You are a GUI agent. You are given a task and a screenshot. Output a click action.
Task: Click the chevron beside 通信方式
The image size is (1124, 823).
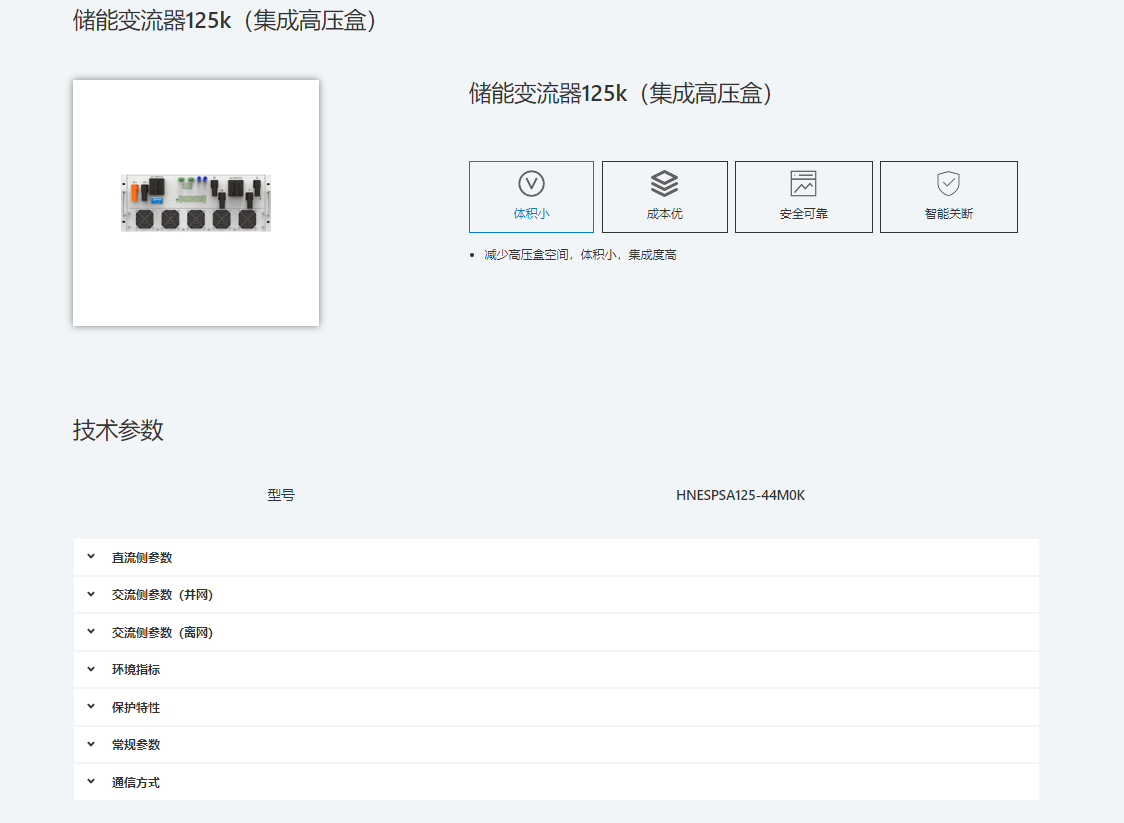pos(90,781)
